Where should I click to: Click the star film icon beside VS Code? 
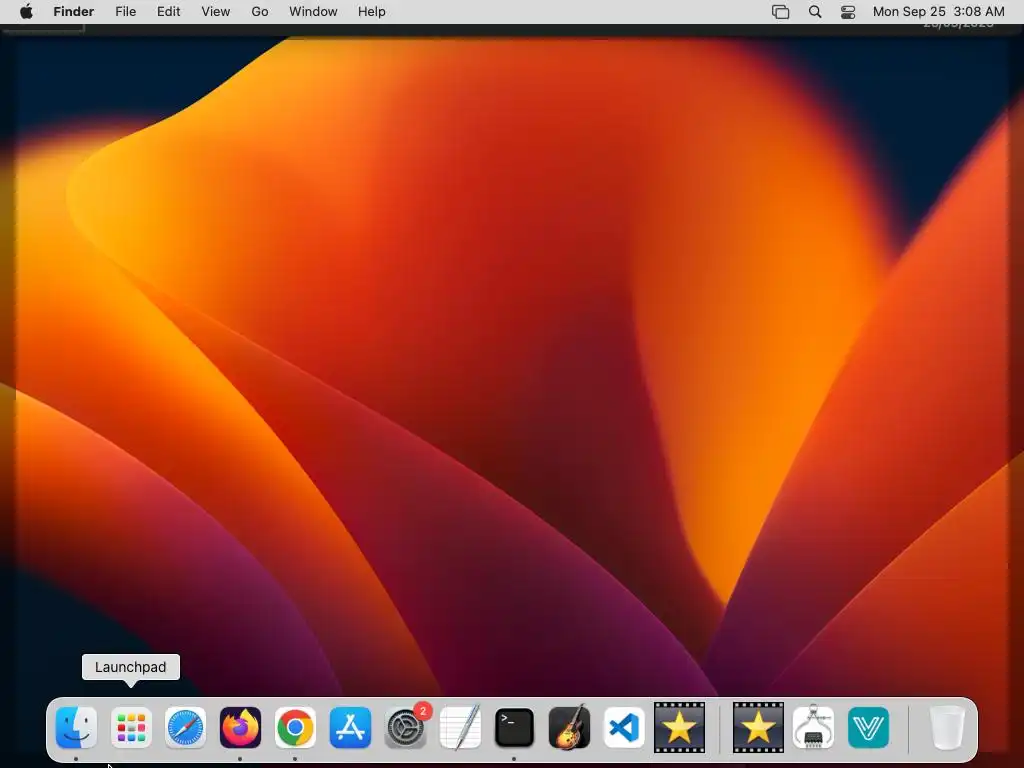(x=679, y=728)
